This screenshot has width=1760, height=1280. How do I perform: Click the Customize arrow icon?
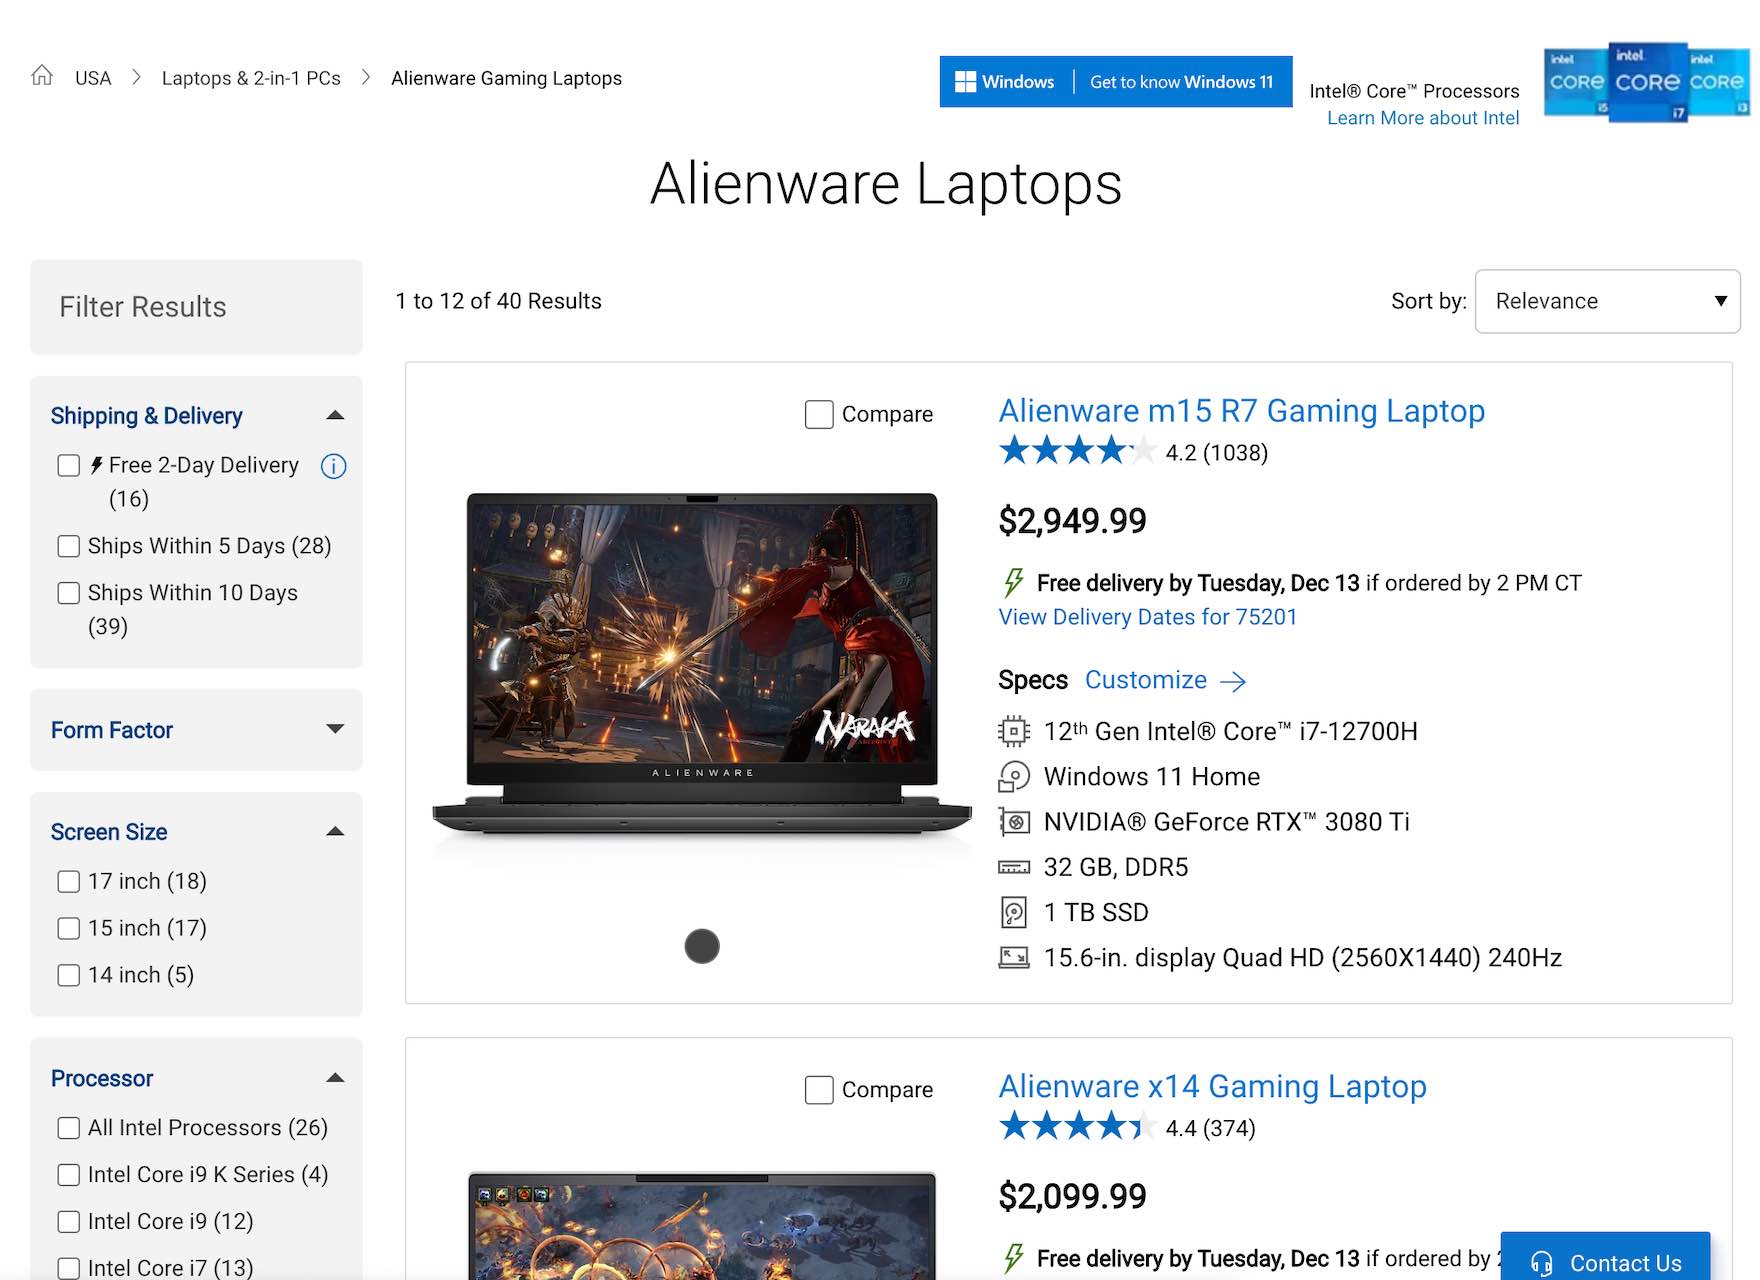1233,682
